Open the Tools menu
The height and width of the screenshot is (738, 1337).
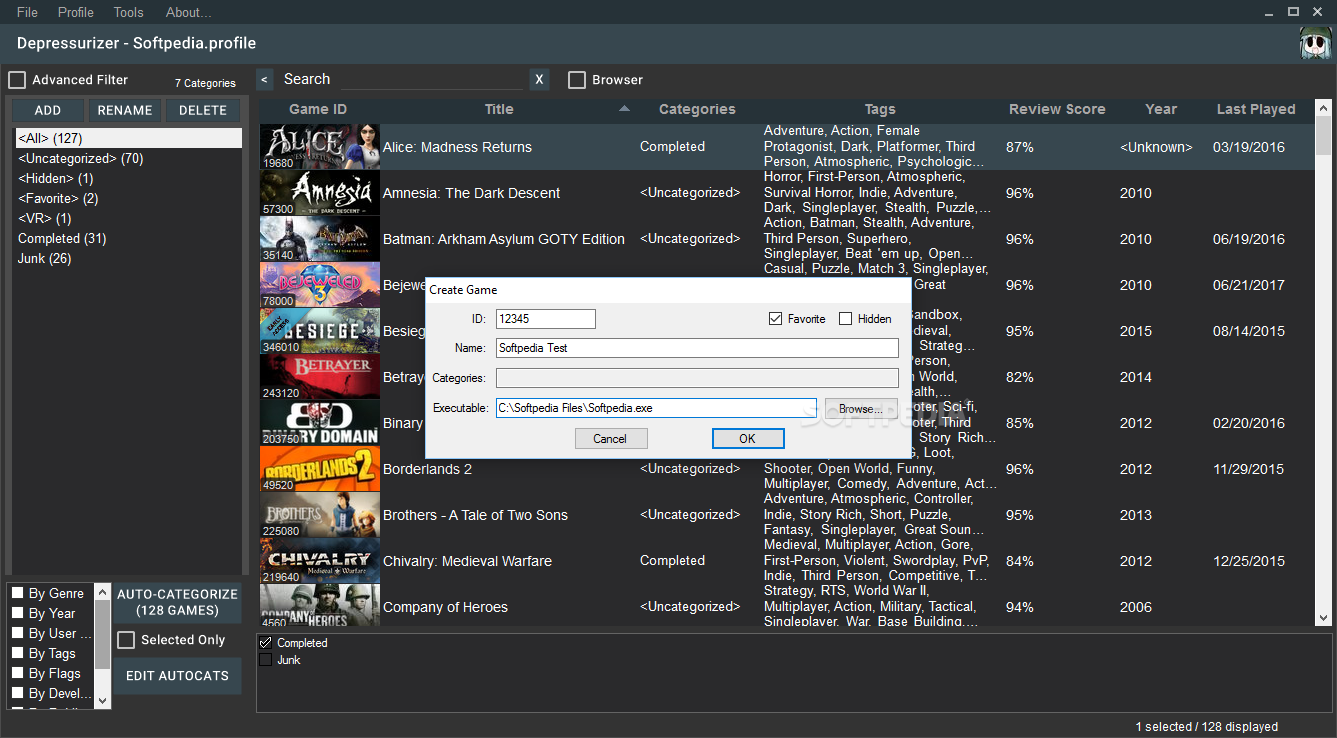pyautogui.click(x=128, y=12)
